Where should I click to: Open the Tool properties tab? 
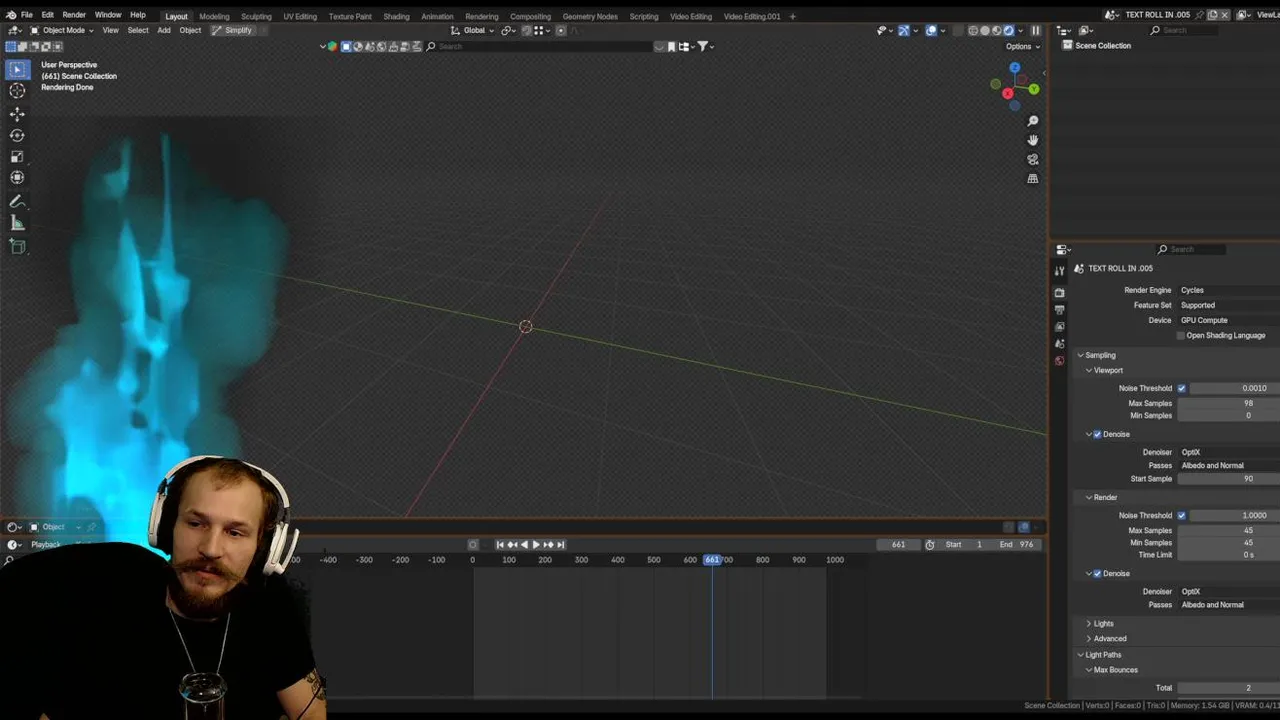1060,271
